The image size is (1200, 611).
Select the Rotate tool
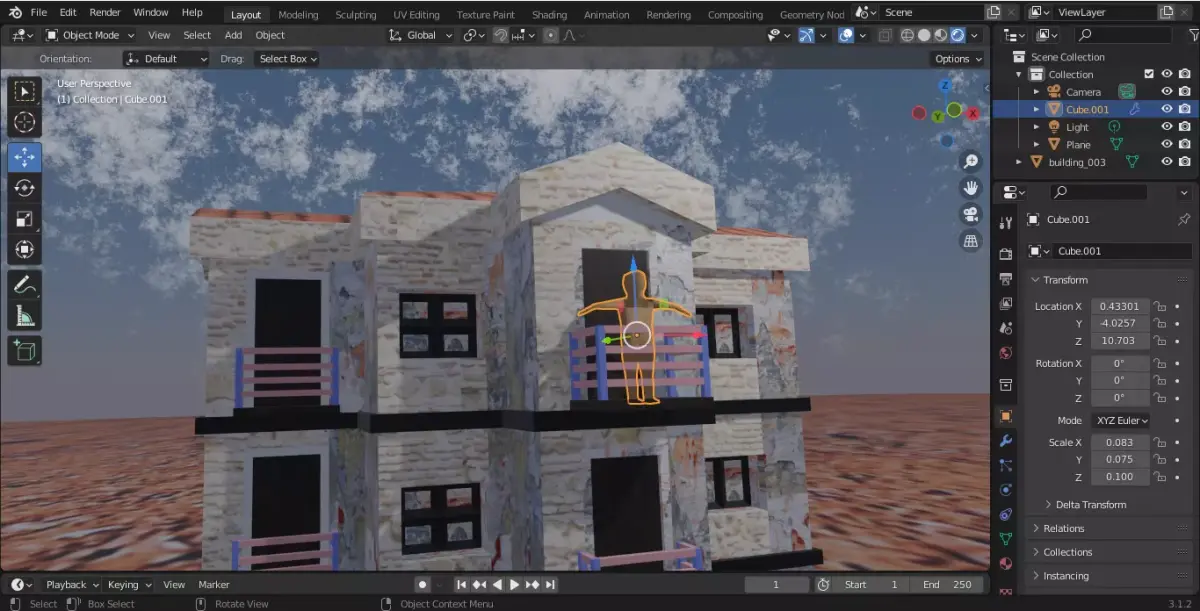point(25,188)
